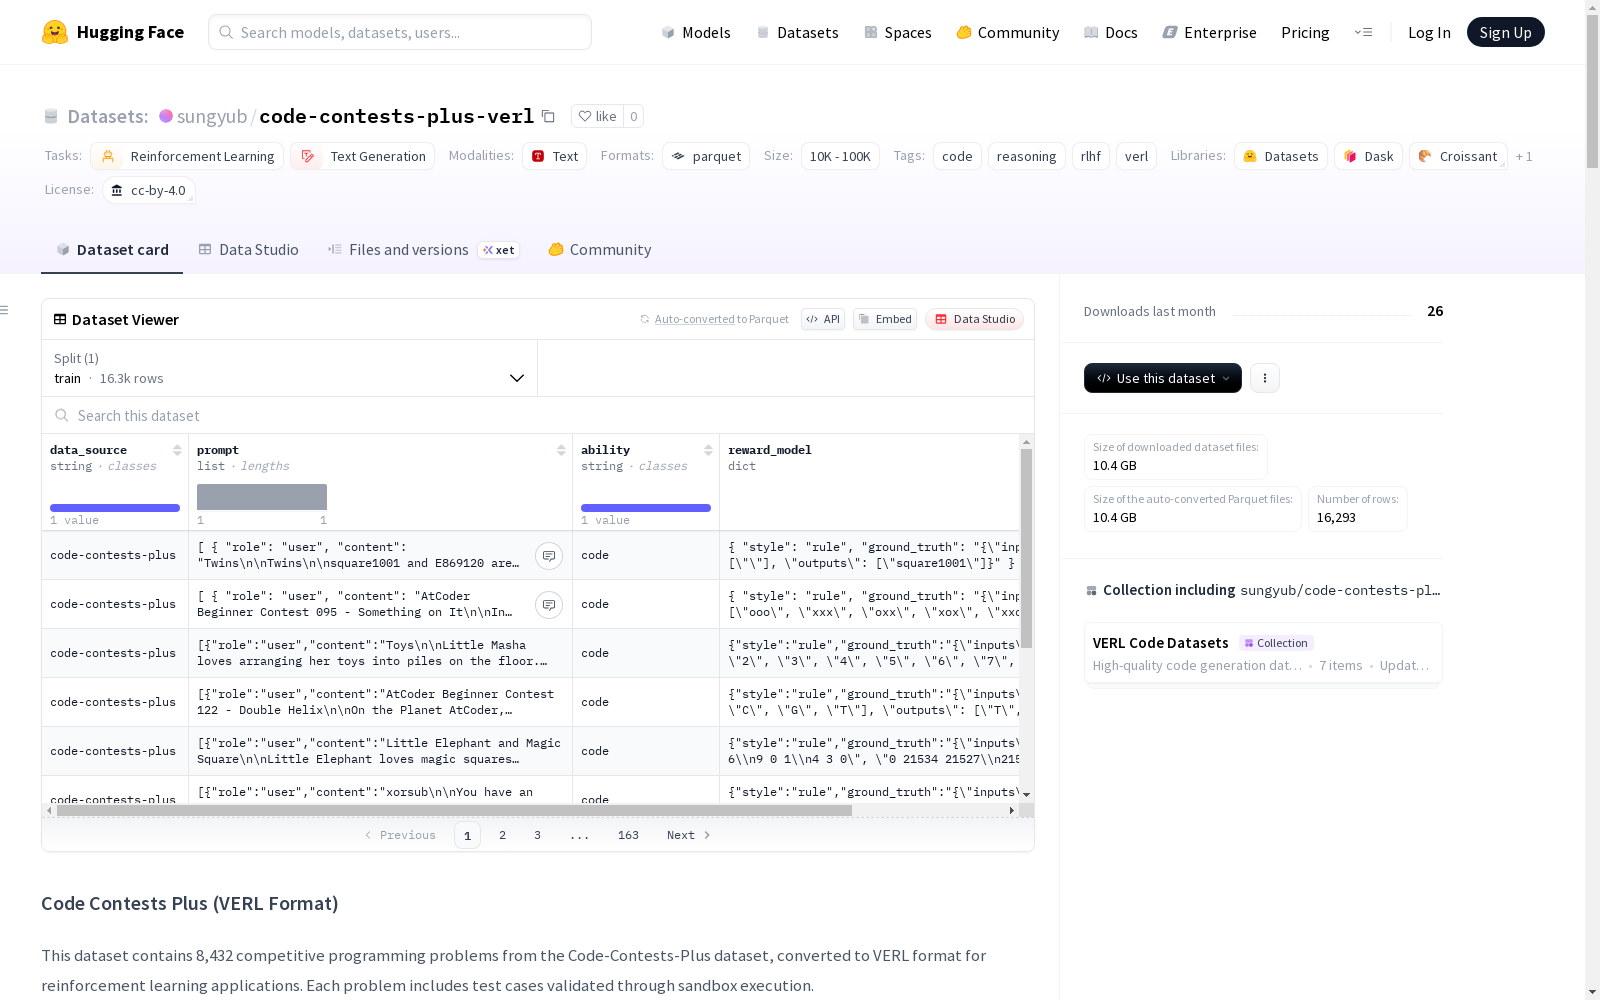Screen dimensions: 1600x1000
Task: Focus the top search models field
Action: tap(400, 32)
